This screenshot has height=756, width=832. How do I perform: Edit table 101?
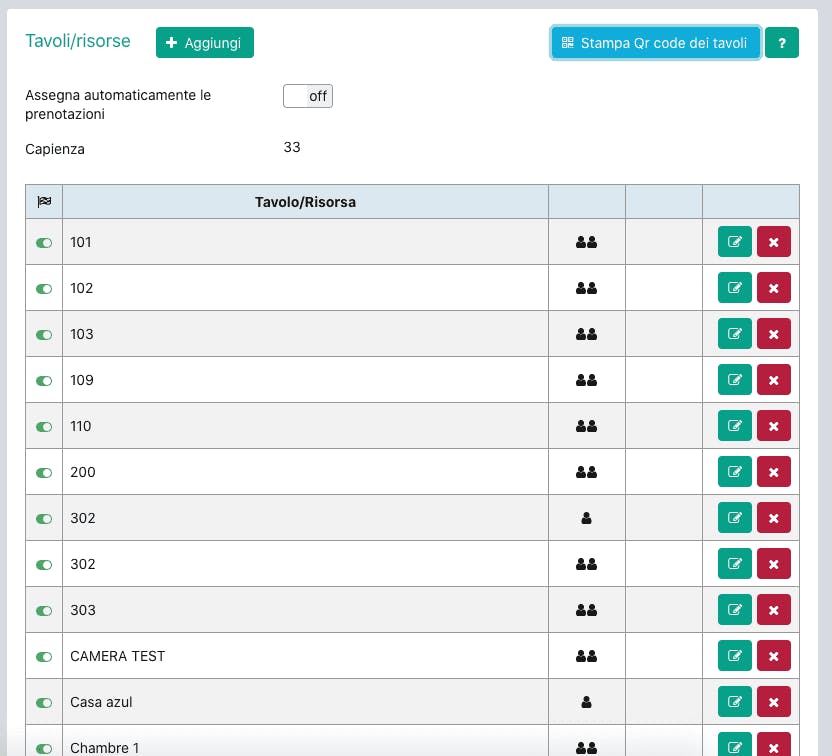click(x=734, y=241)
